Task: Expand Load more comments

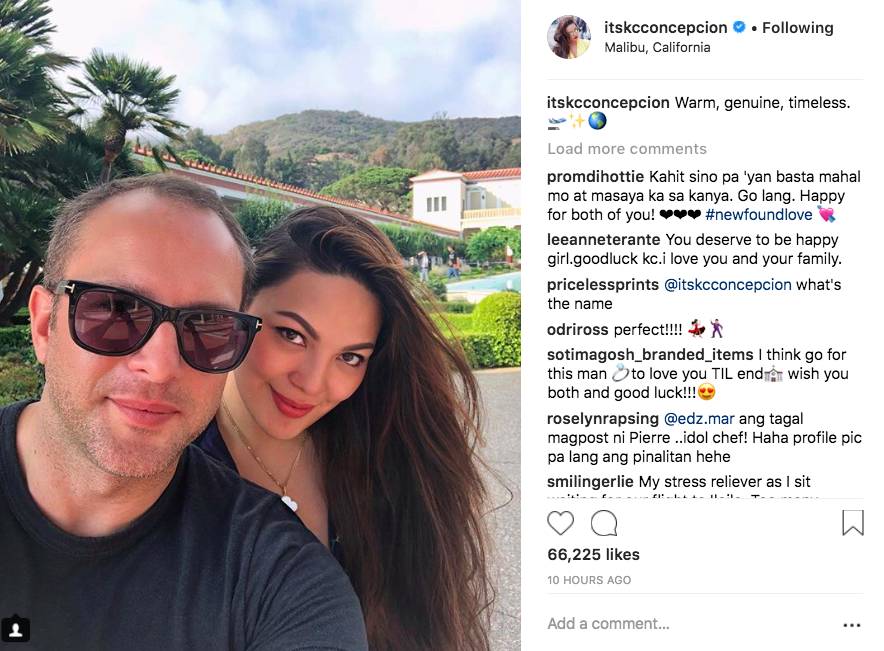Action: [x=627, y=149]
